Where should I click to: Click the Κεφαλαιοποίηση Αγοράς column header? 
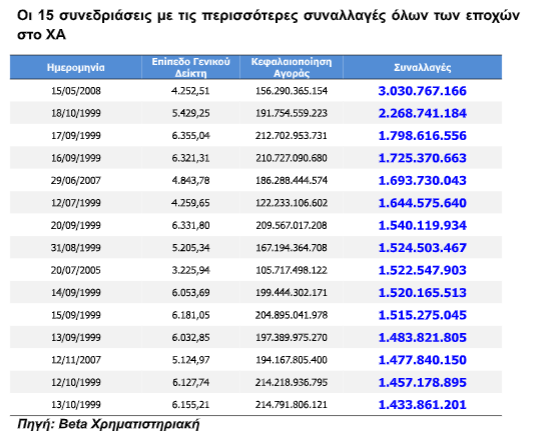coord(291,67)
